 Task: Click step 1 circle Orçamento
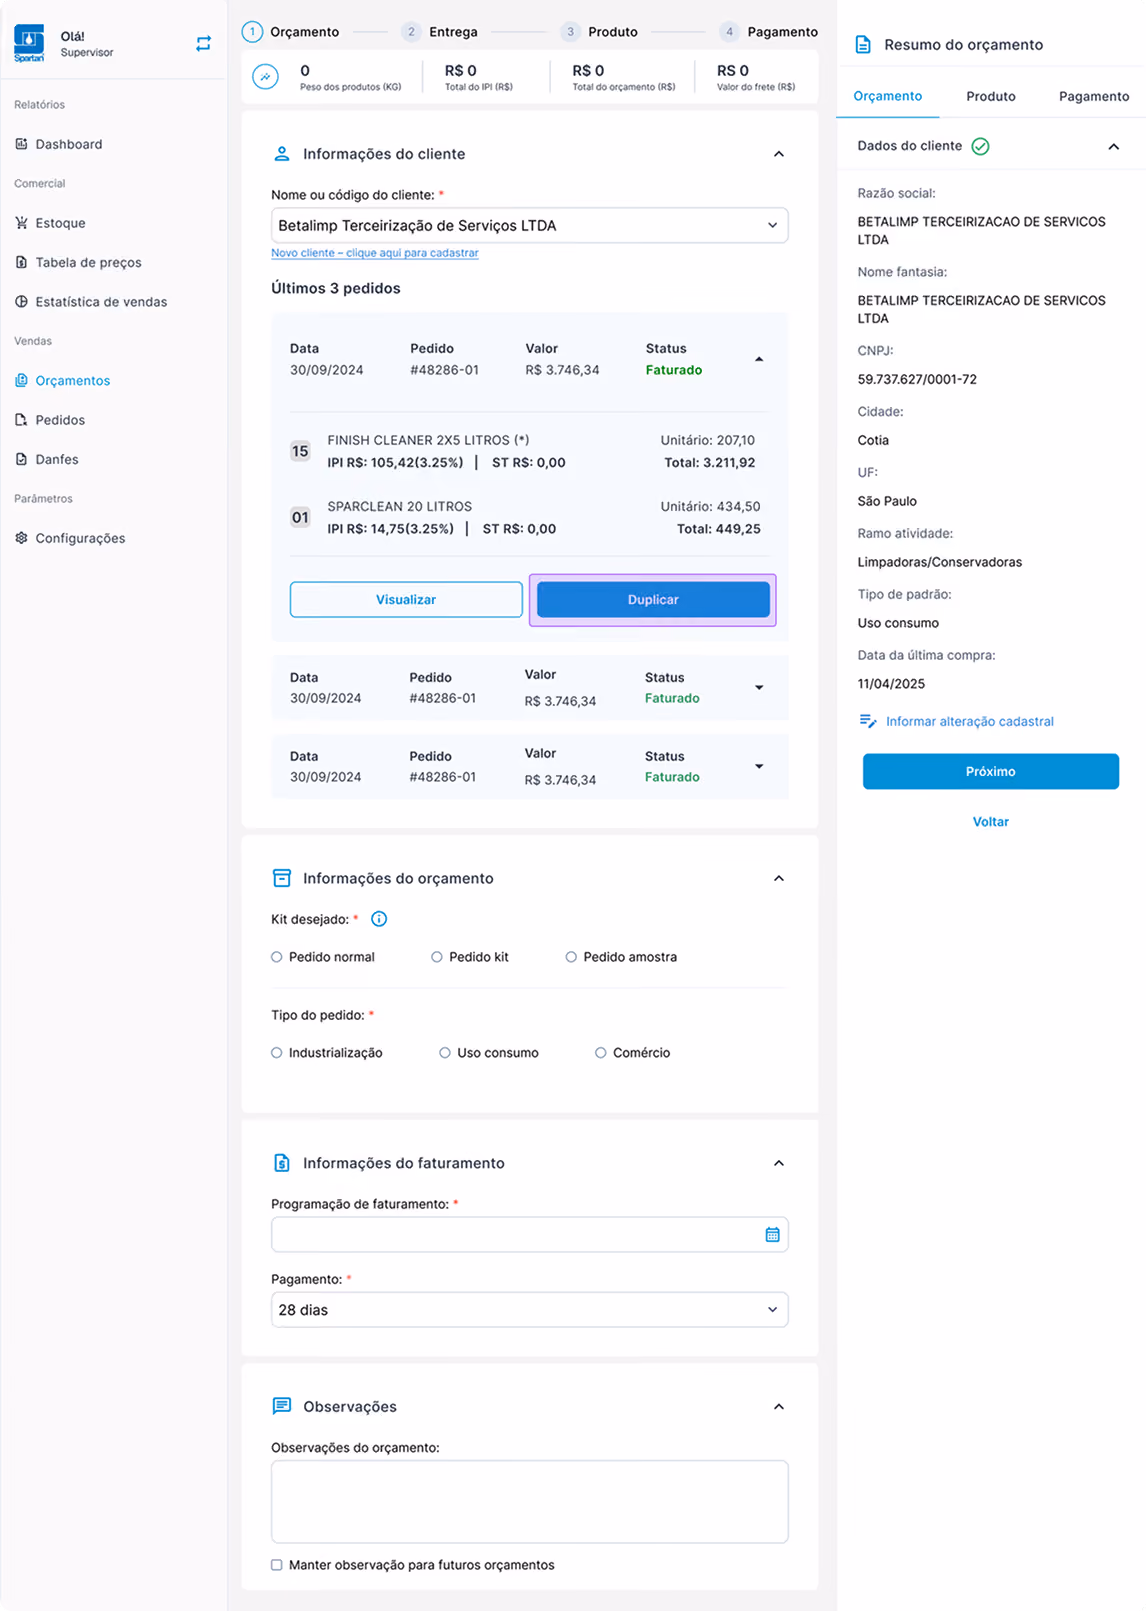253,32
